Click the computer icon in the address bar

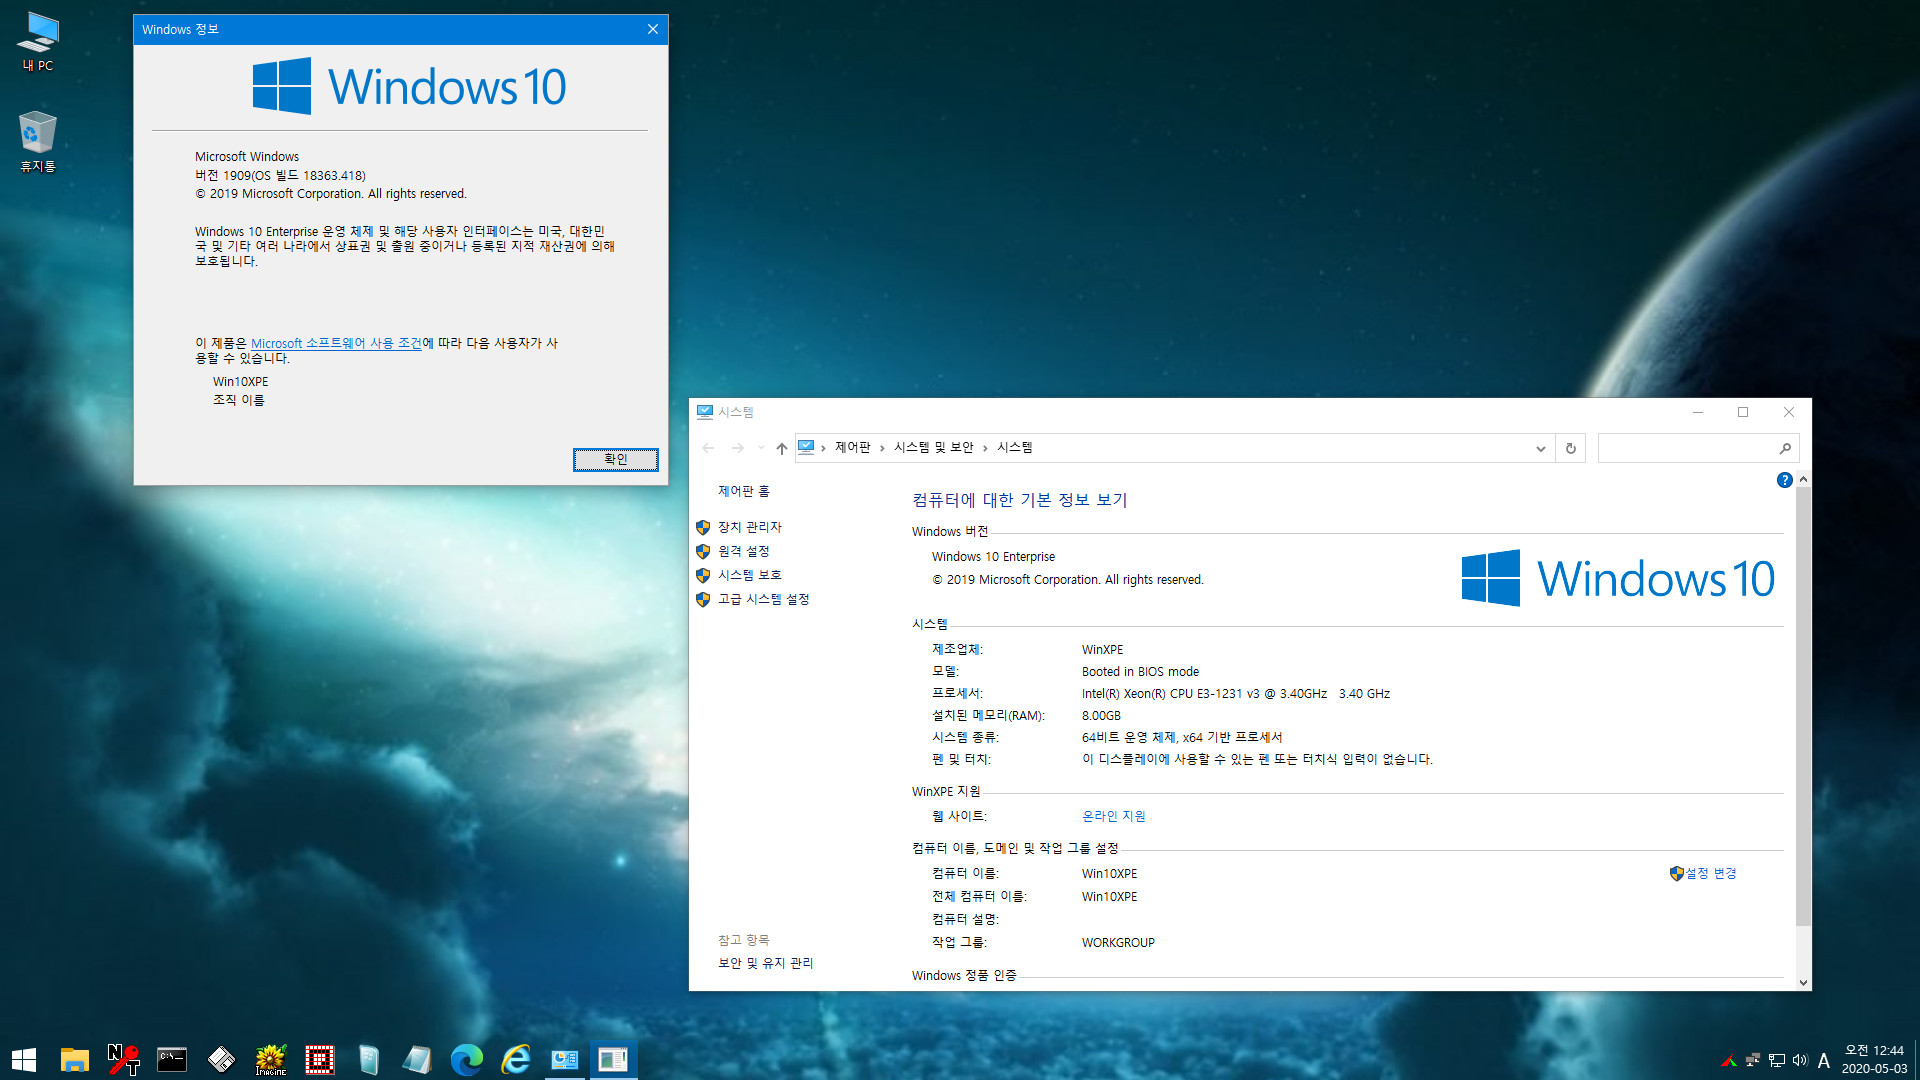click(806, 447)
